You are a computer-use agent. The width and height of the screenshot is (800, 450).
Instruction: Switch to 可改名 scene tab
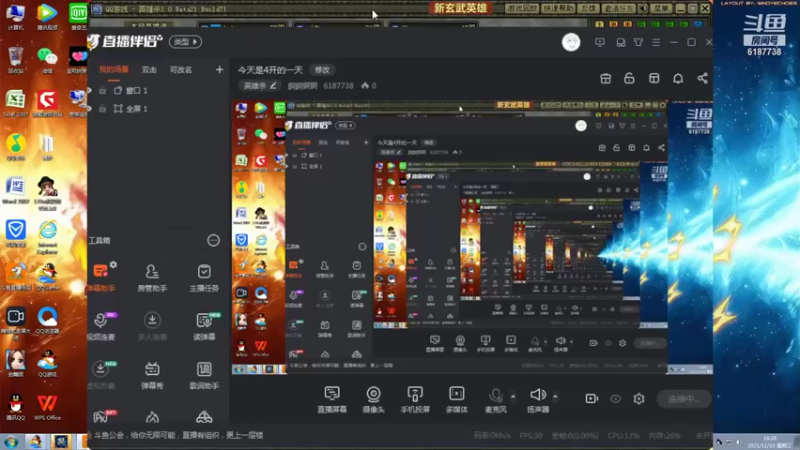pos(181,70)
